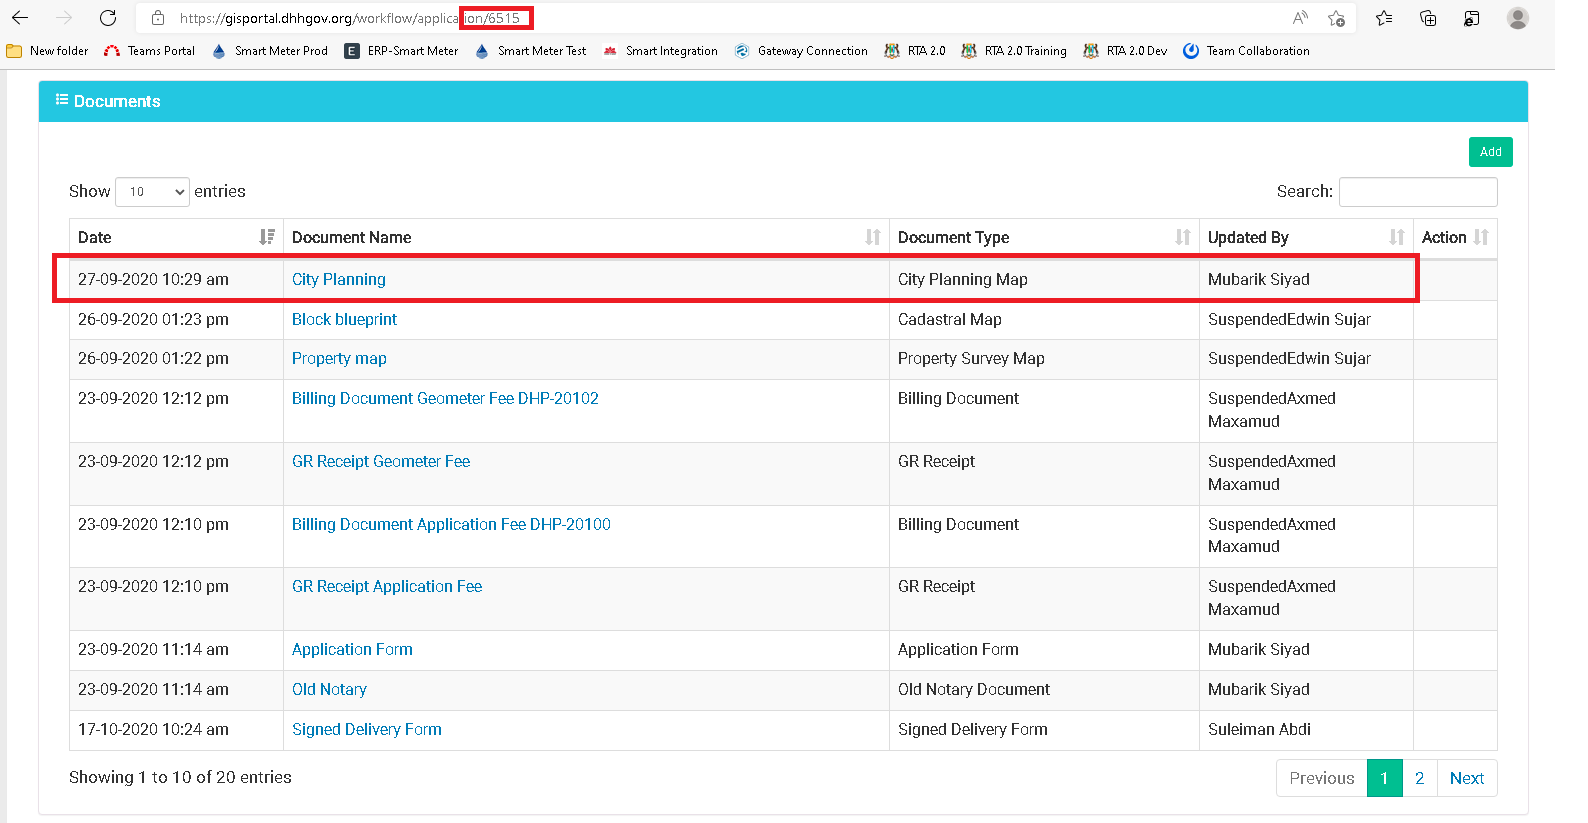View site info via padlock icon
This screenshot has height=823, width=1588.
pyautogui.click(x=157, y=18)
